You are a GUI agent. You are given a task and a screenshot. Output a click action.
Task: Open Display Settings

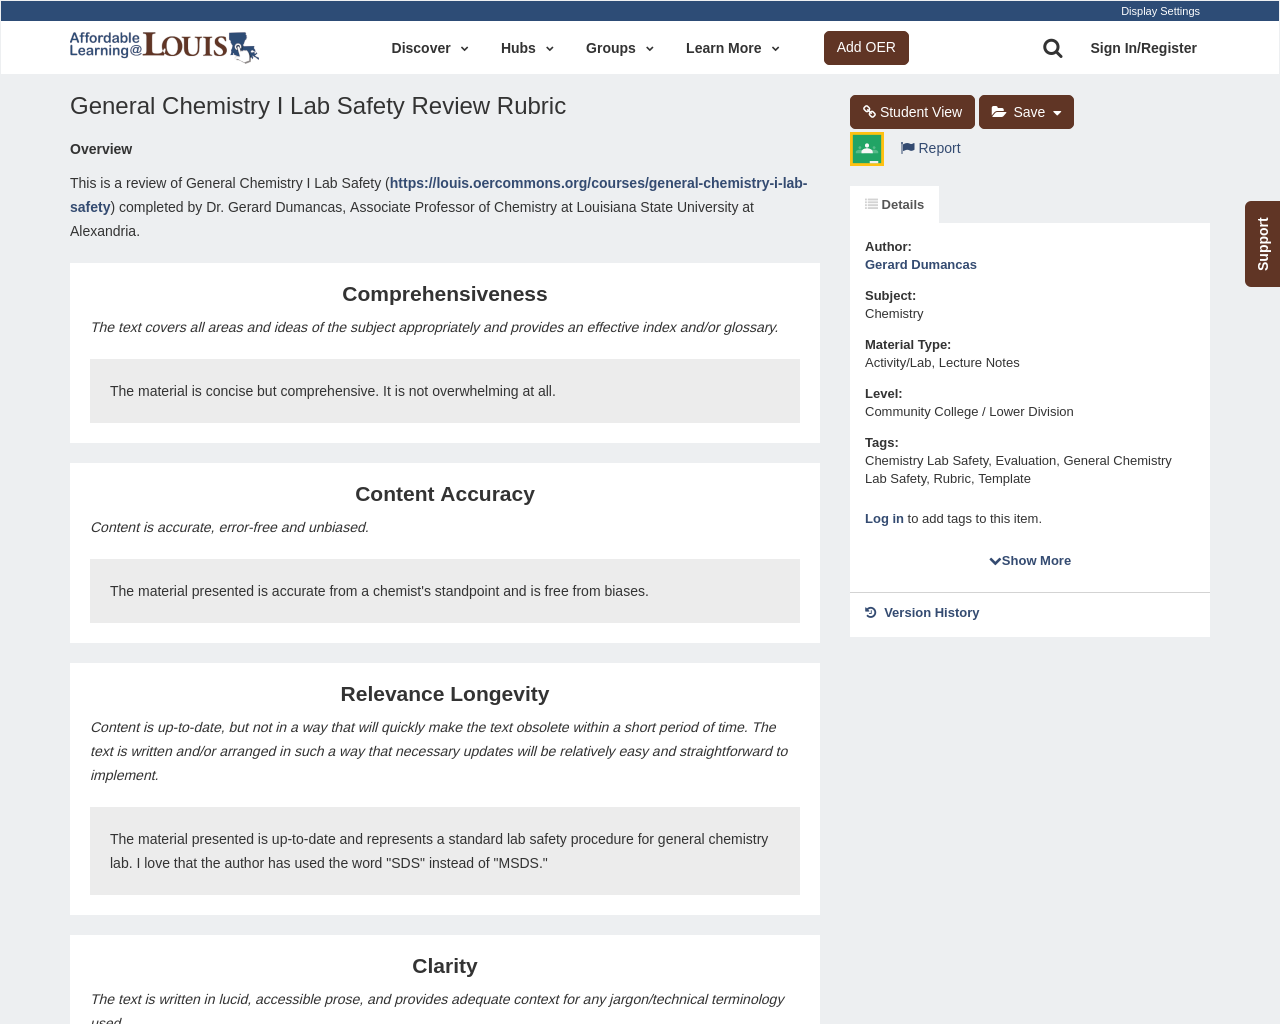[1160, 9]
